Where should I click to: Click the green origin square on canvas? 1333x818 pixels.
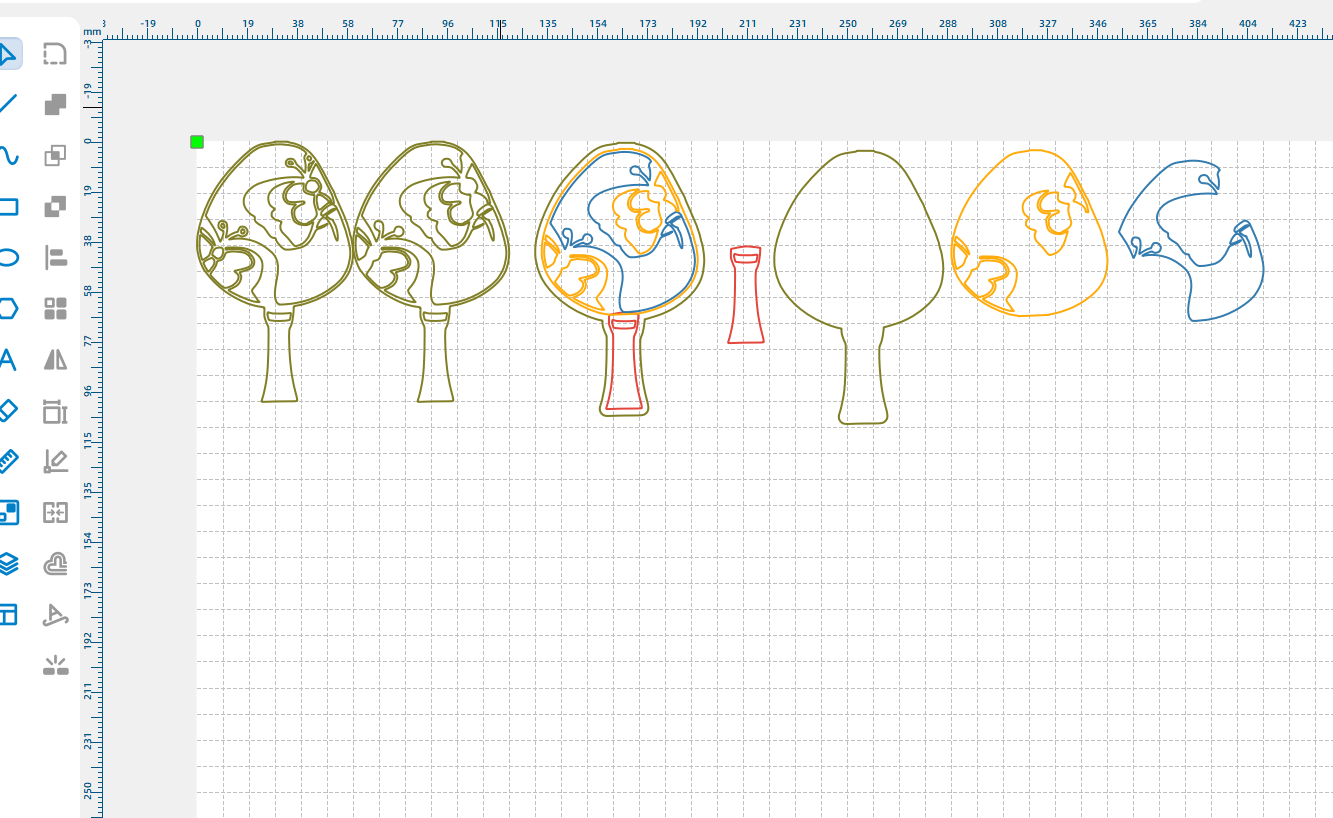click(197, 142)
